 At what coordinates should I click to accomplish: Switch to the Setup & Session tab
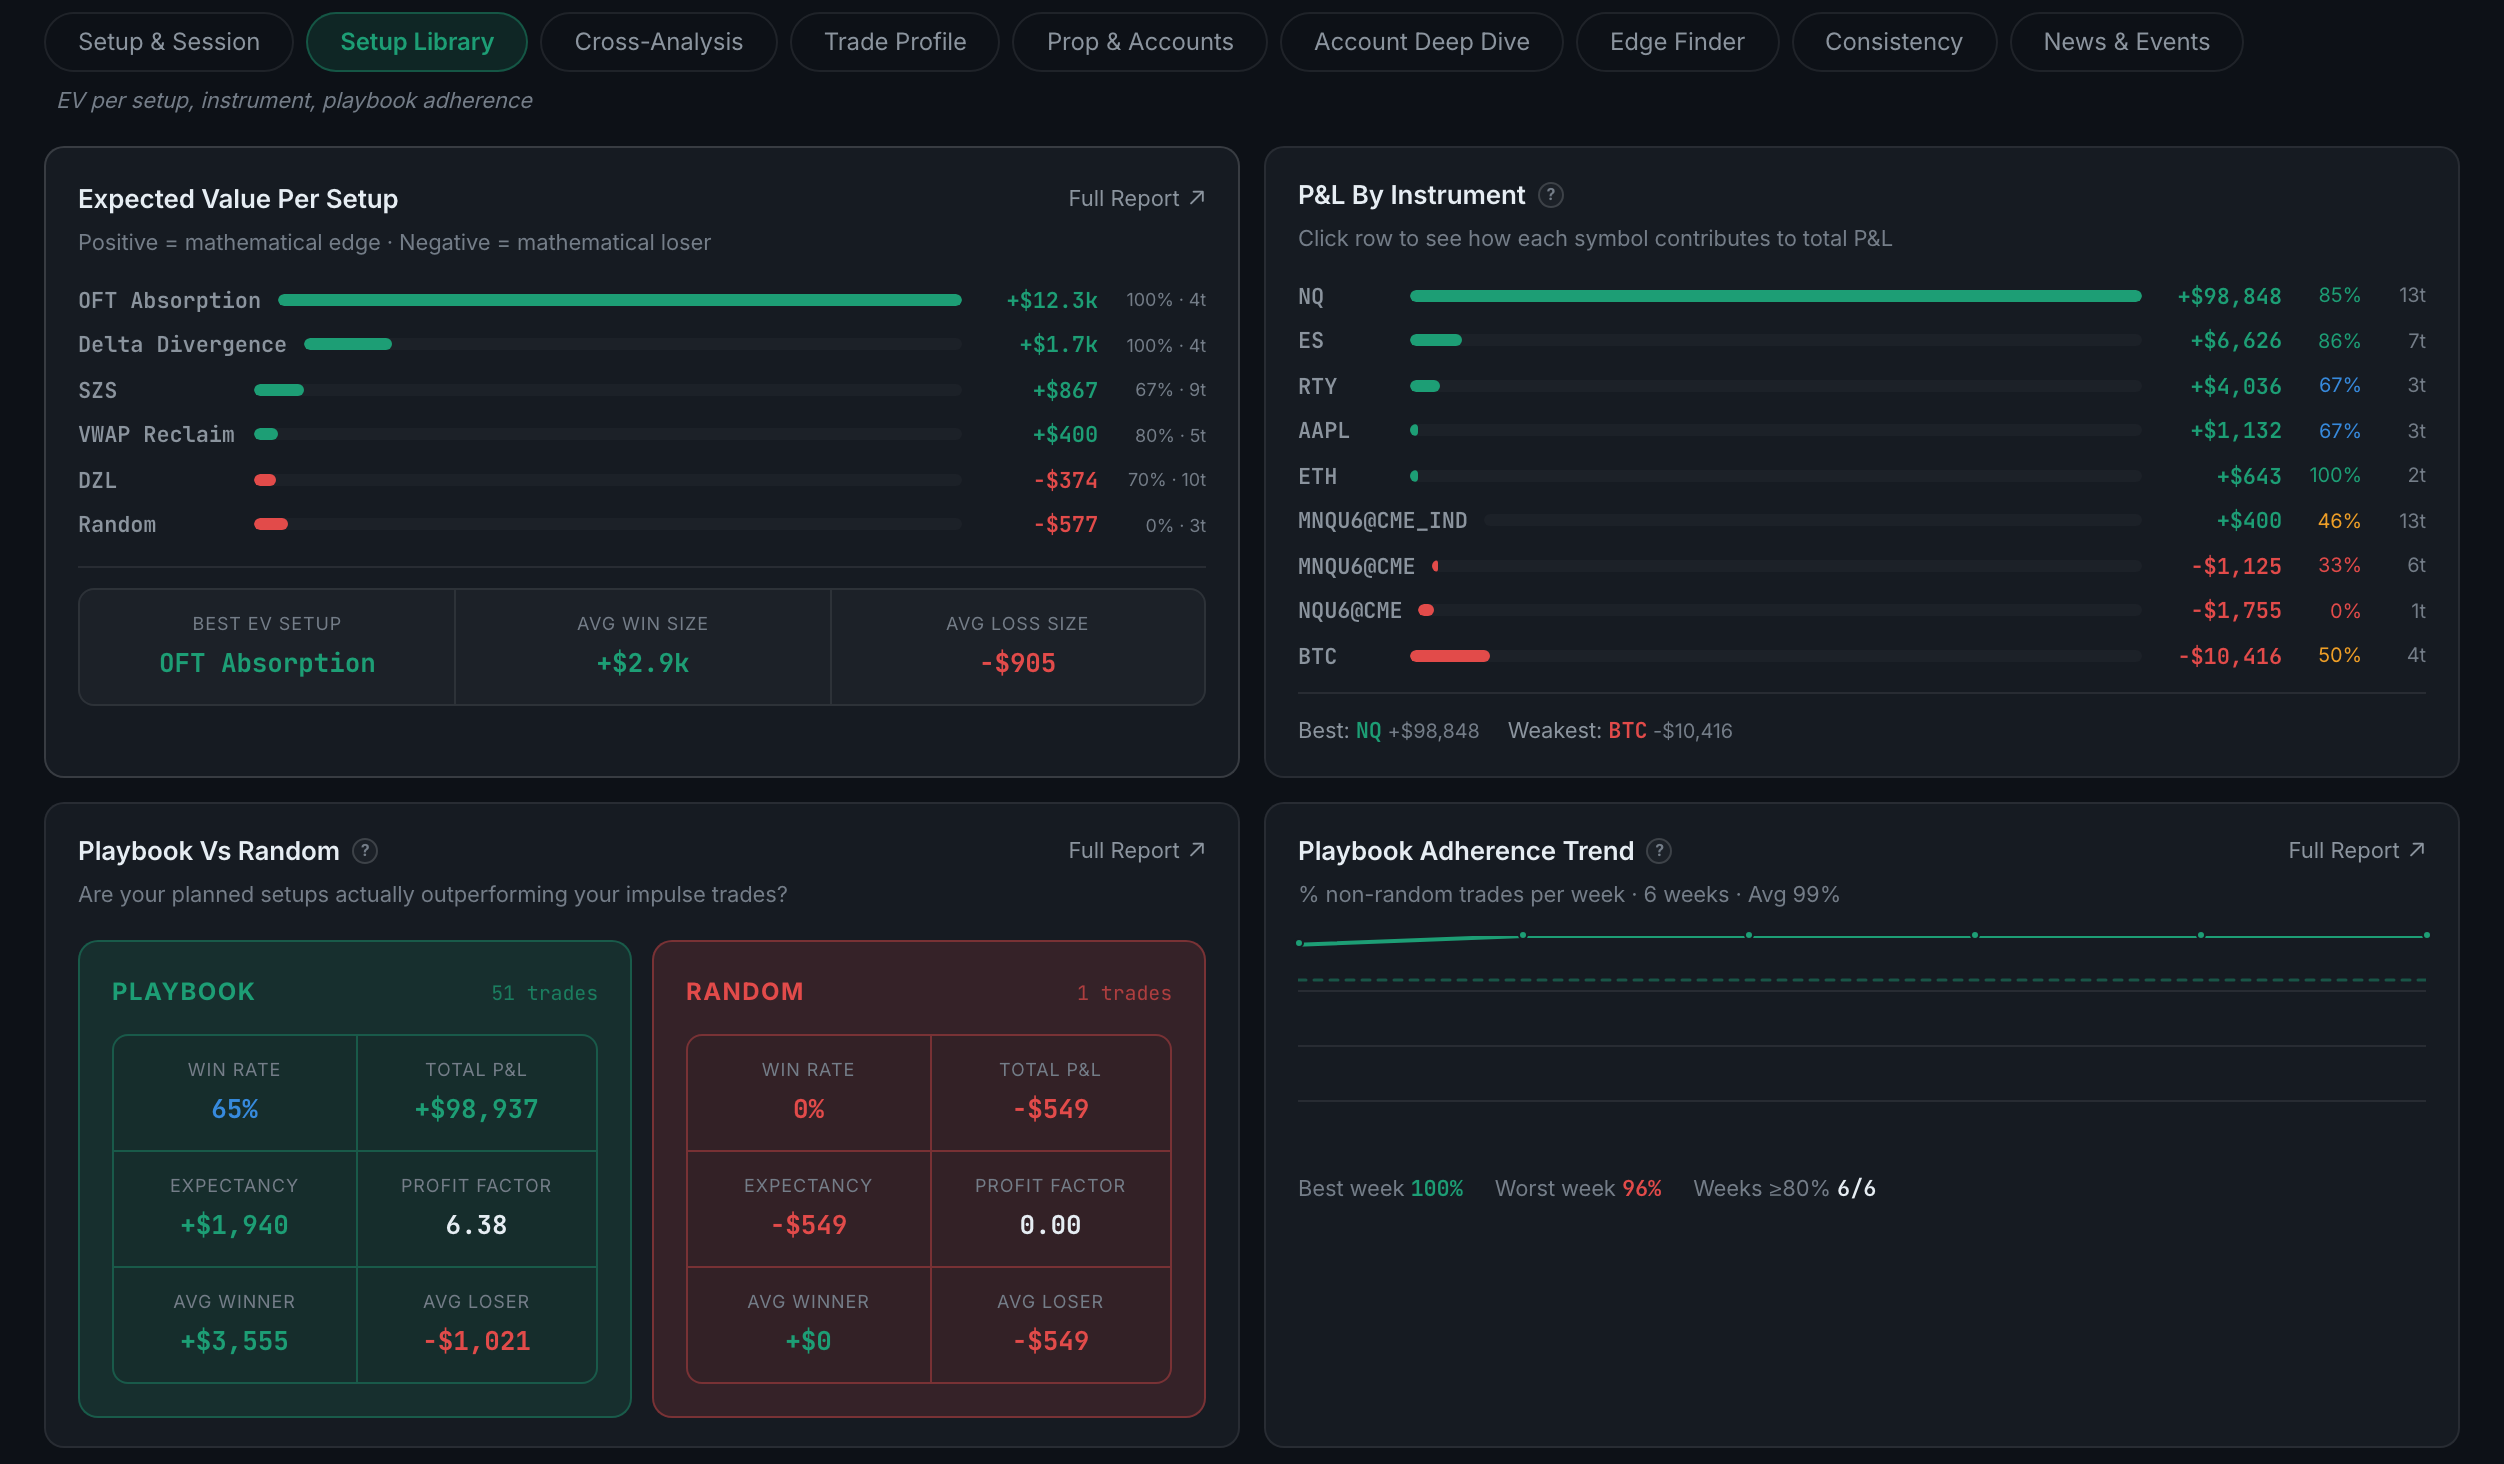[169, 42]
